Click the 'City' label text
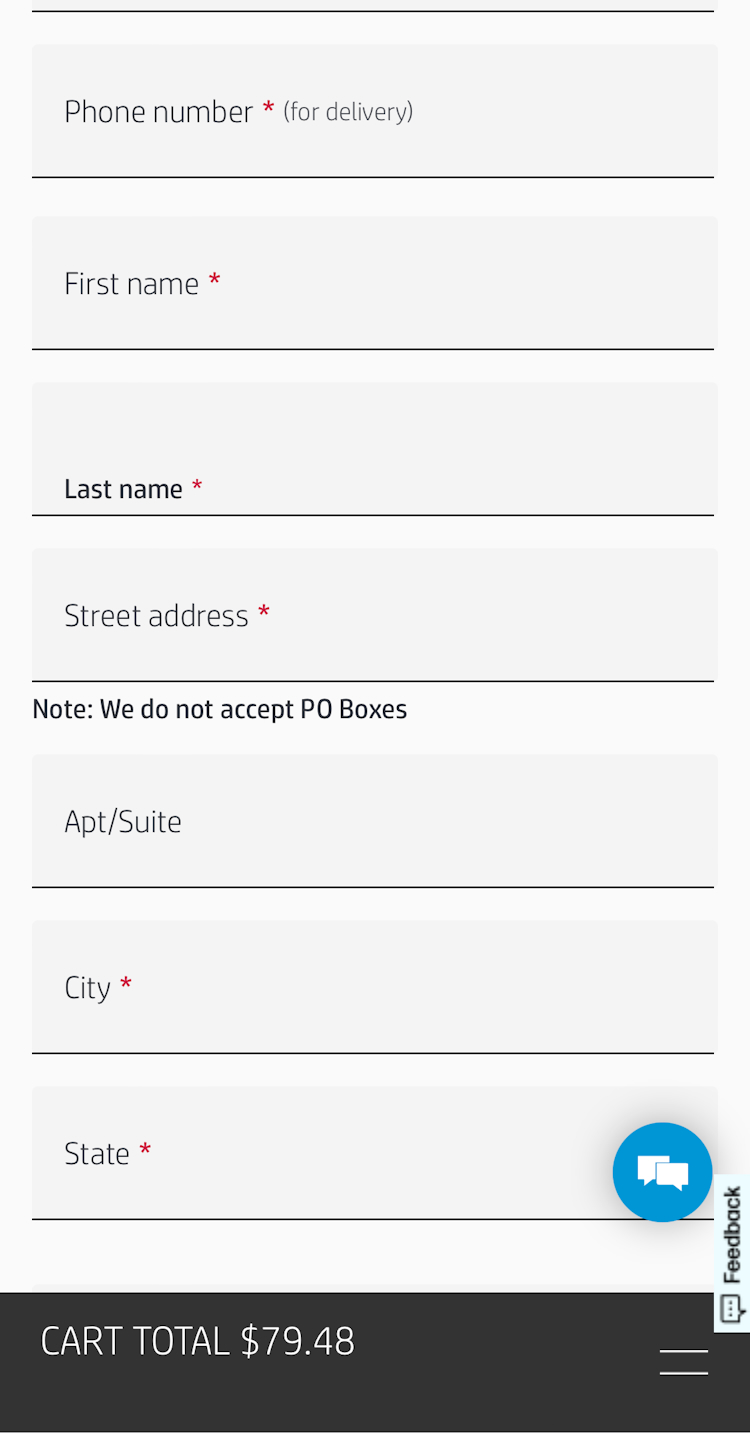This screenshot has width=750, height=1433. (x=87, y=988)
